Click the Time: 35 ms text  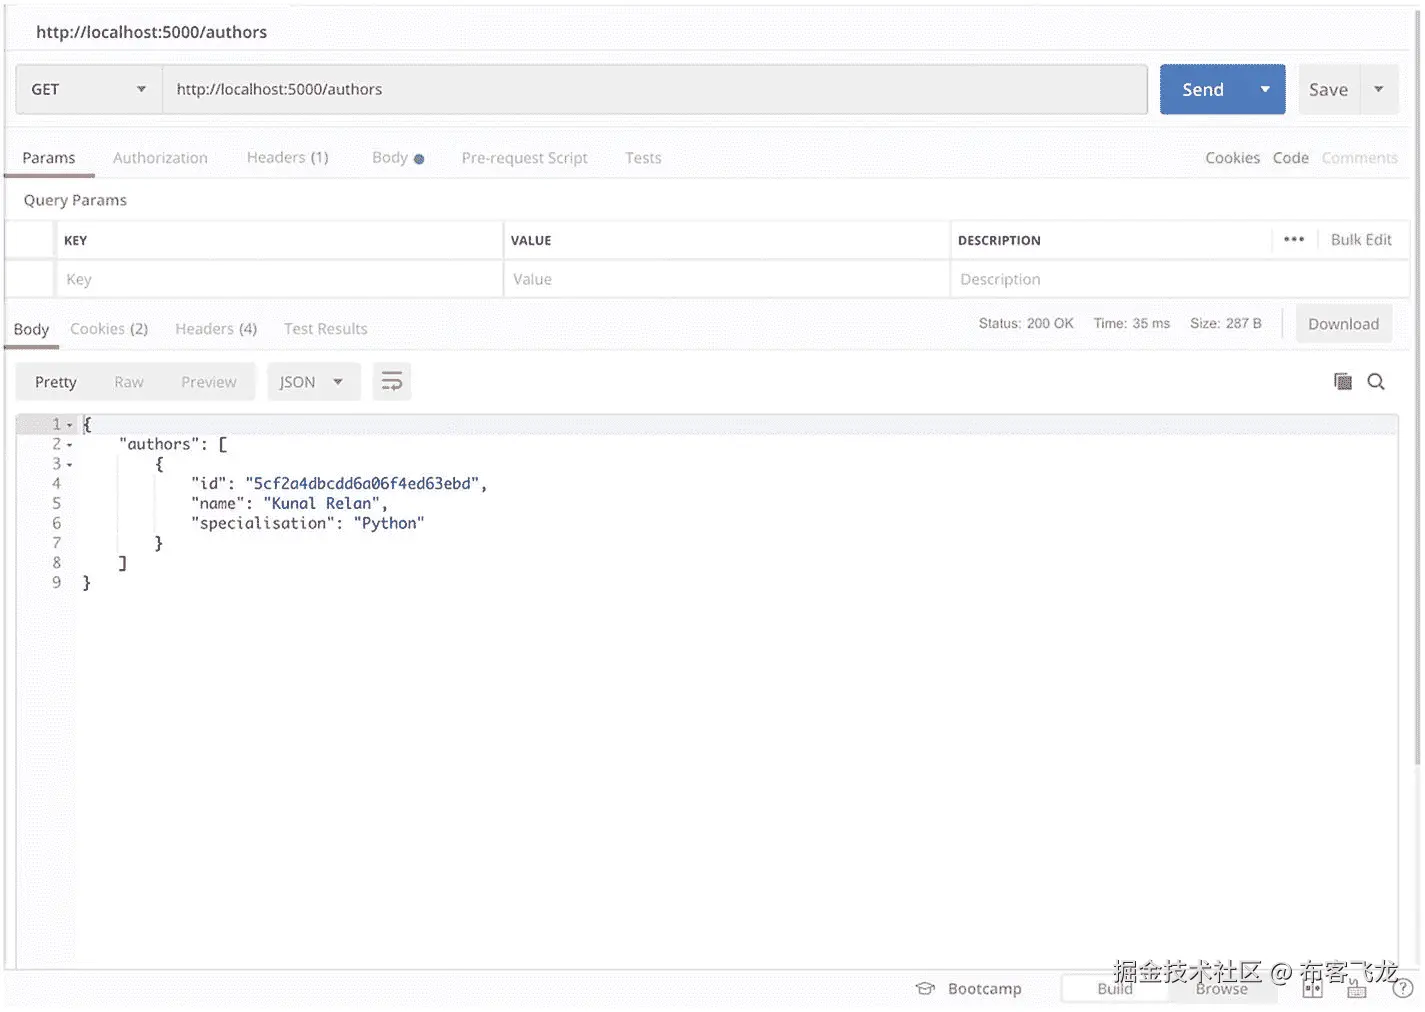coord(1132,323)
